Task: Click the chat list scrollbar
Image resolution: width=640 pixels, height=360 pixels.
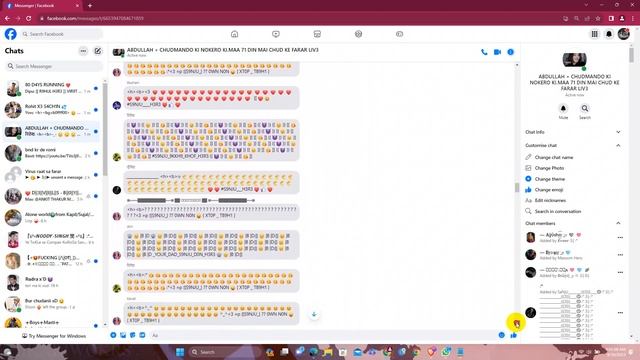Action: point(105,131)
